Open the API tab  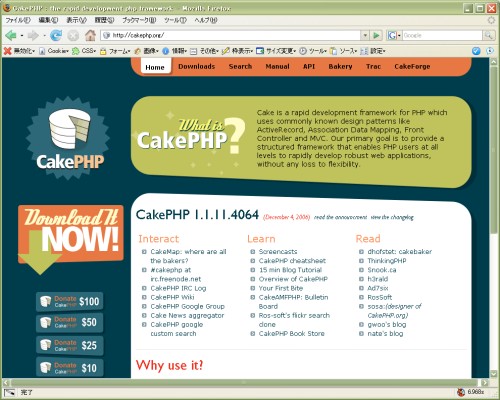(309, 66)
